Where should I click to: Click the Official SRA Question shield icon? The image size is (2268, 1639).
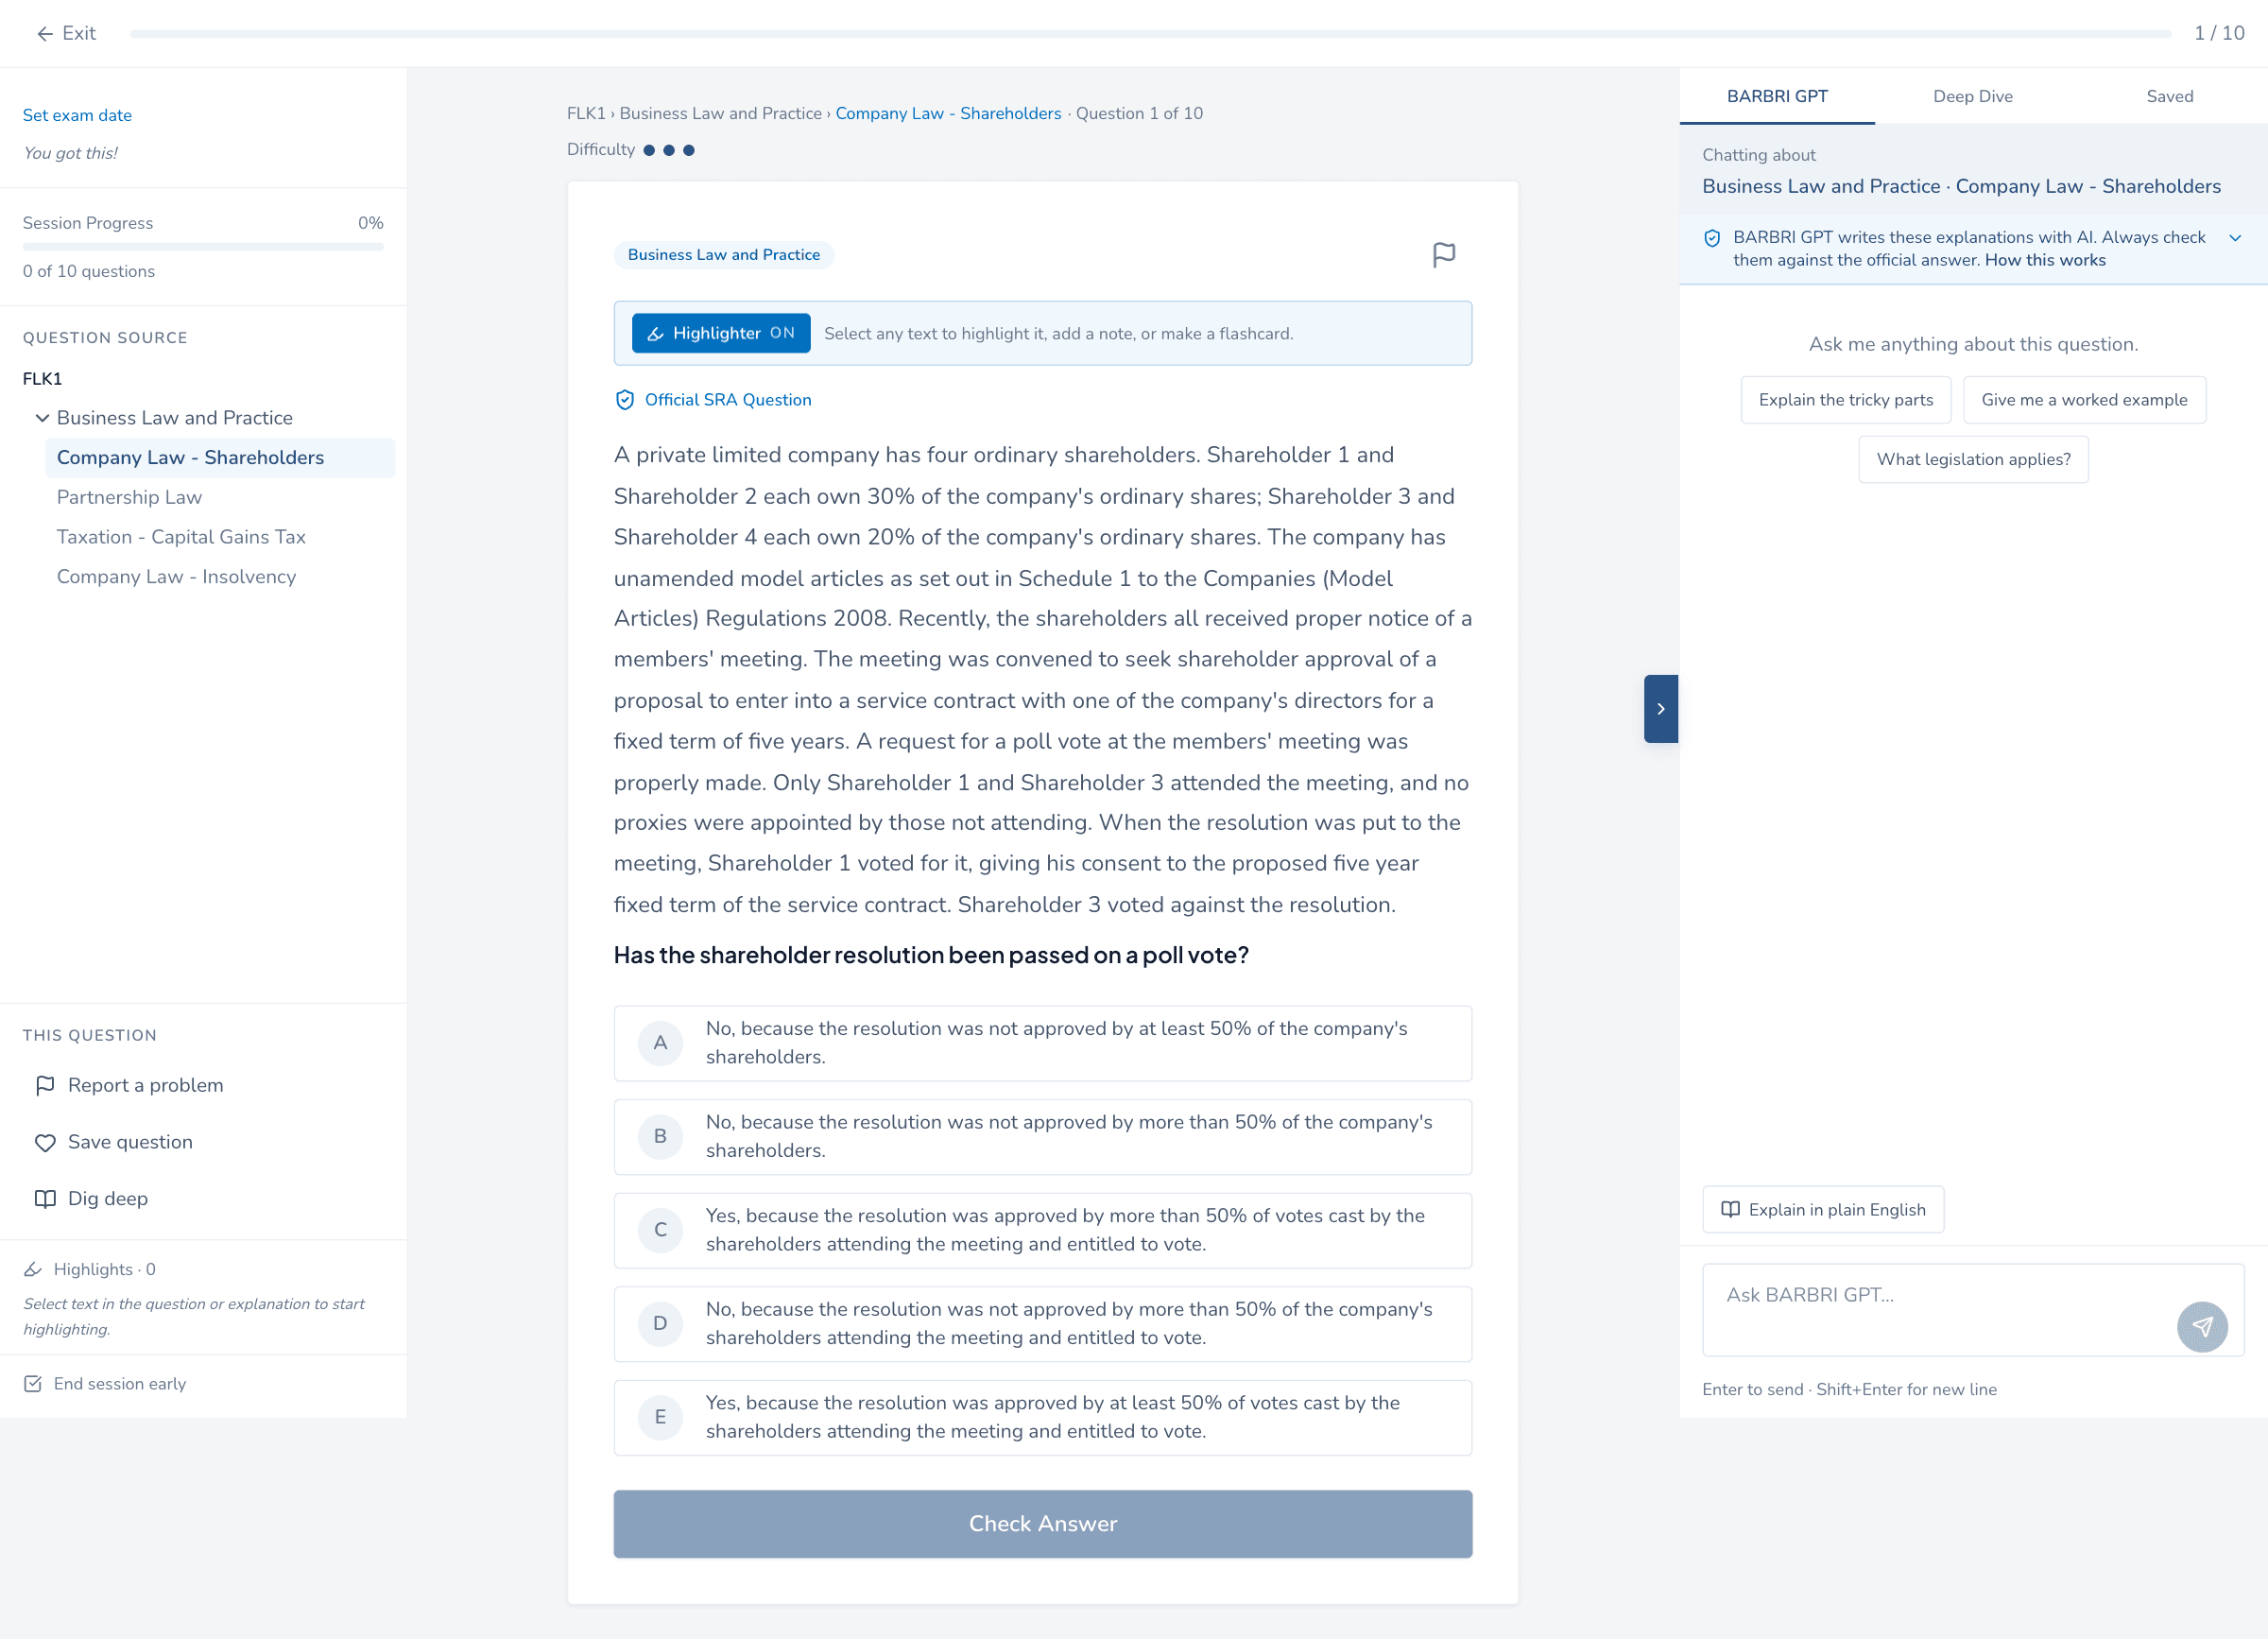[x=625, y=400]
